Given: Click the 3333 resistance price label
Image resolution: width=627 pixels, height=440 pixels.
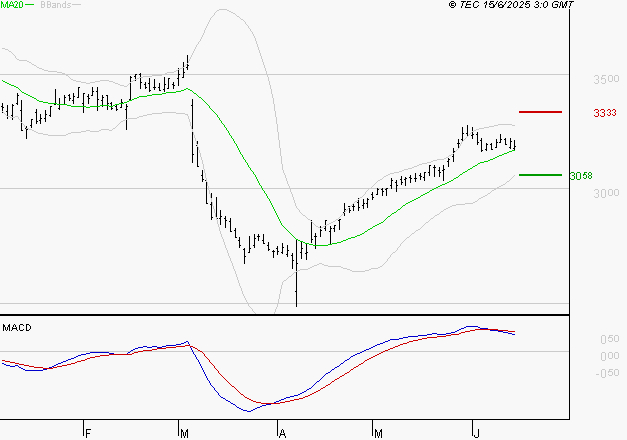Looking at the screenshot, I should 605,113.
